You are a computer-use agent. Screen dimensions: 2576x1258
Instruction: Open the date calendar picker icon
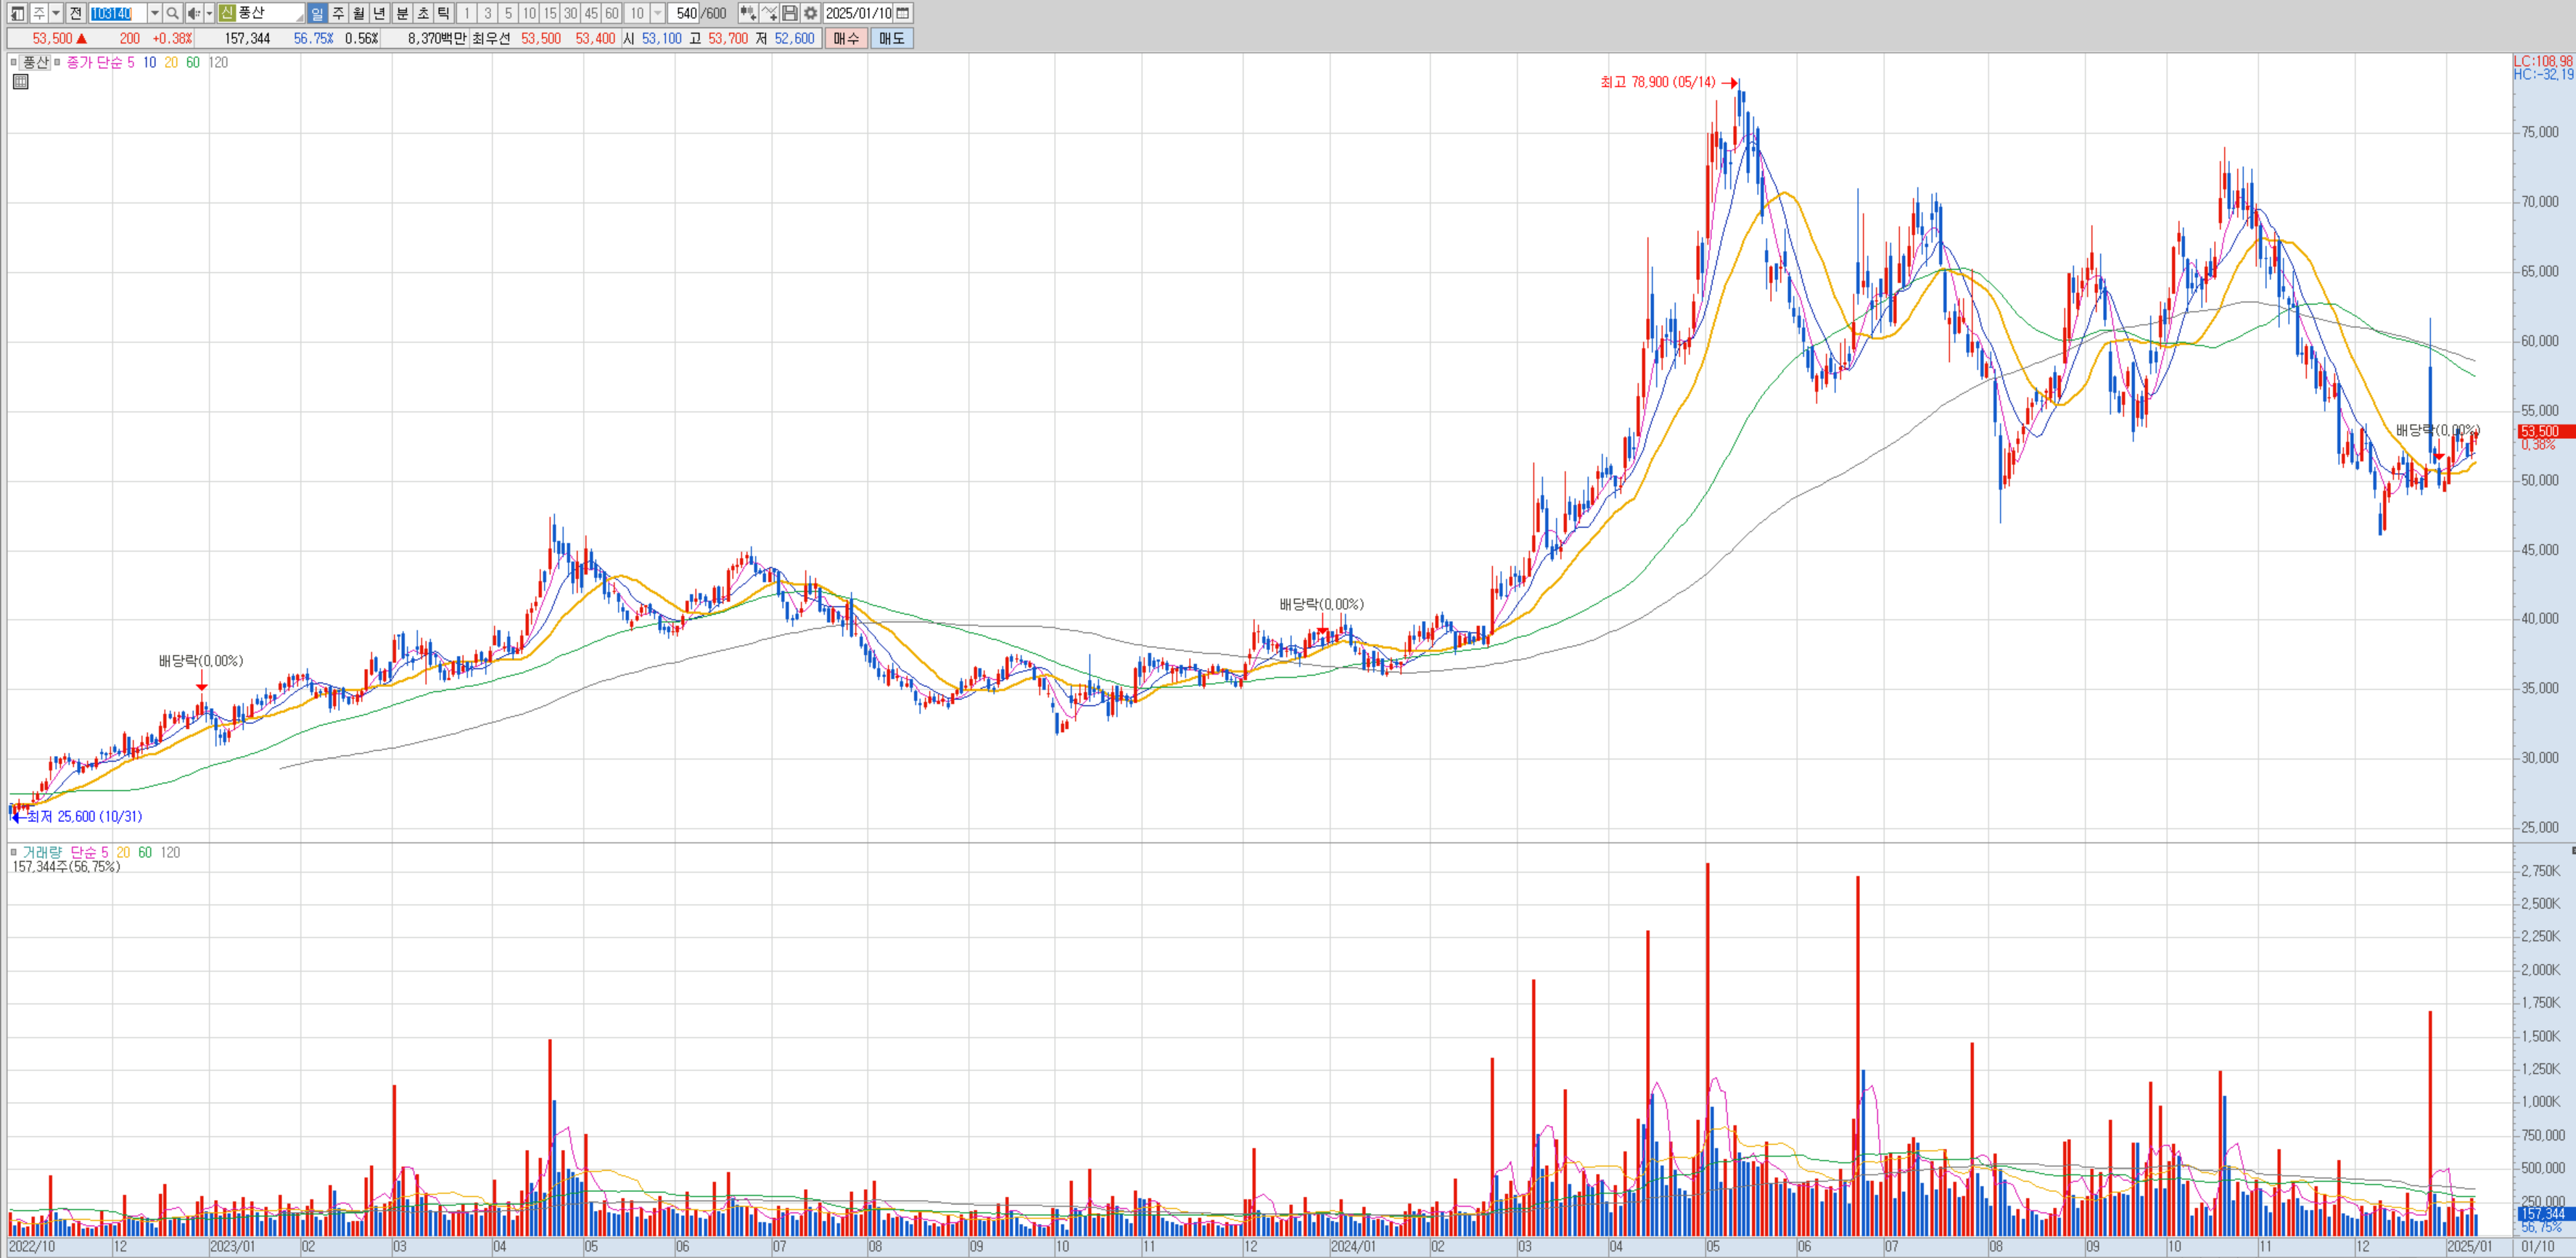903,13
